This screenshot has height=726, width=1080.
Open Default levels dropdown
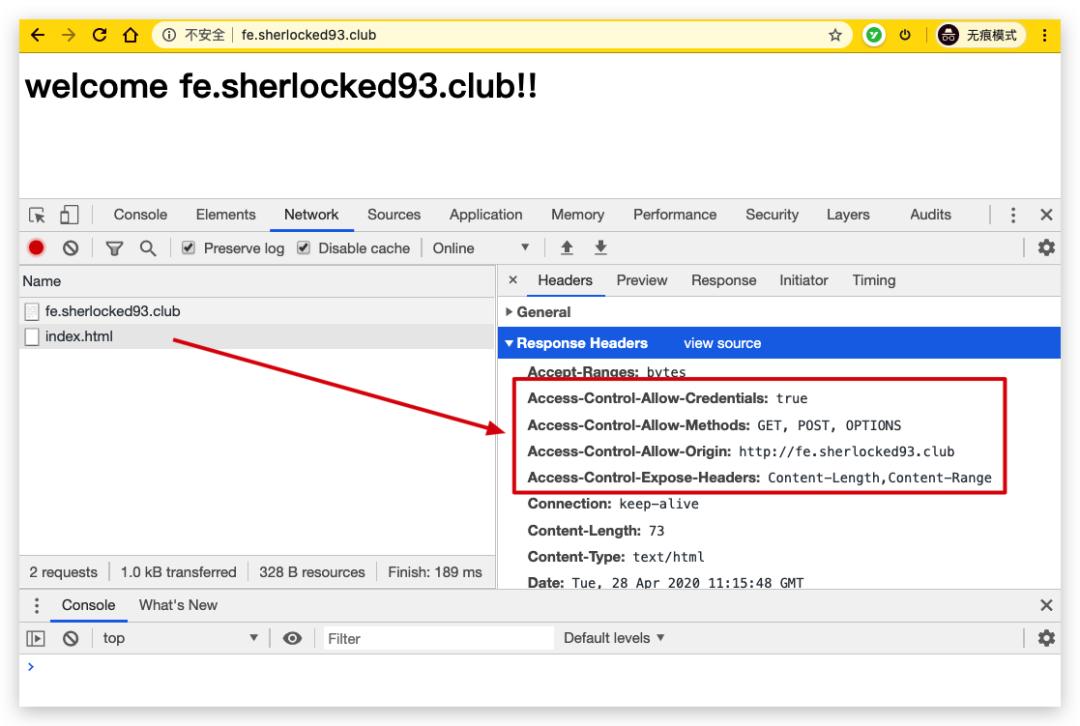tap(614, 639)
